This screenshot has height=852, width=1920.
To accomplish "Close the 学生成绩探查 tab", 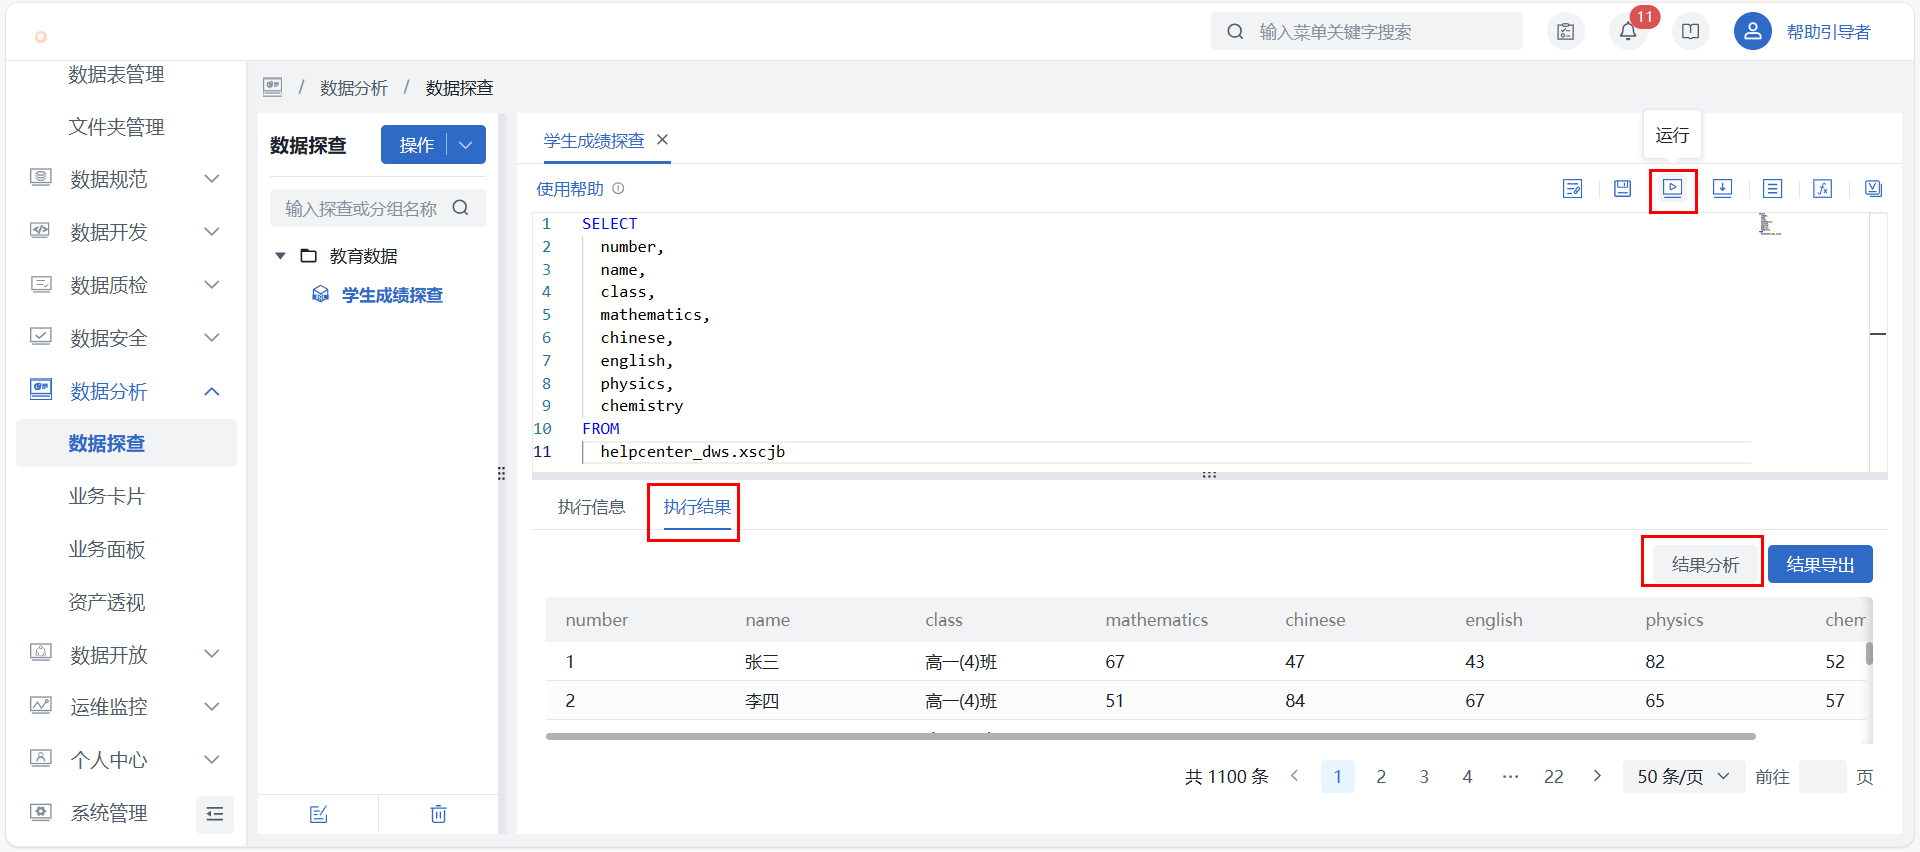I will (662, 140).
